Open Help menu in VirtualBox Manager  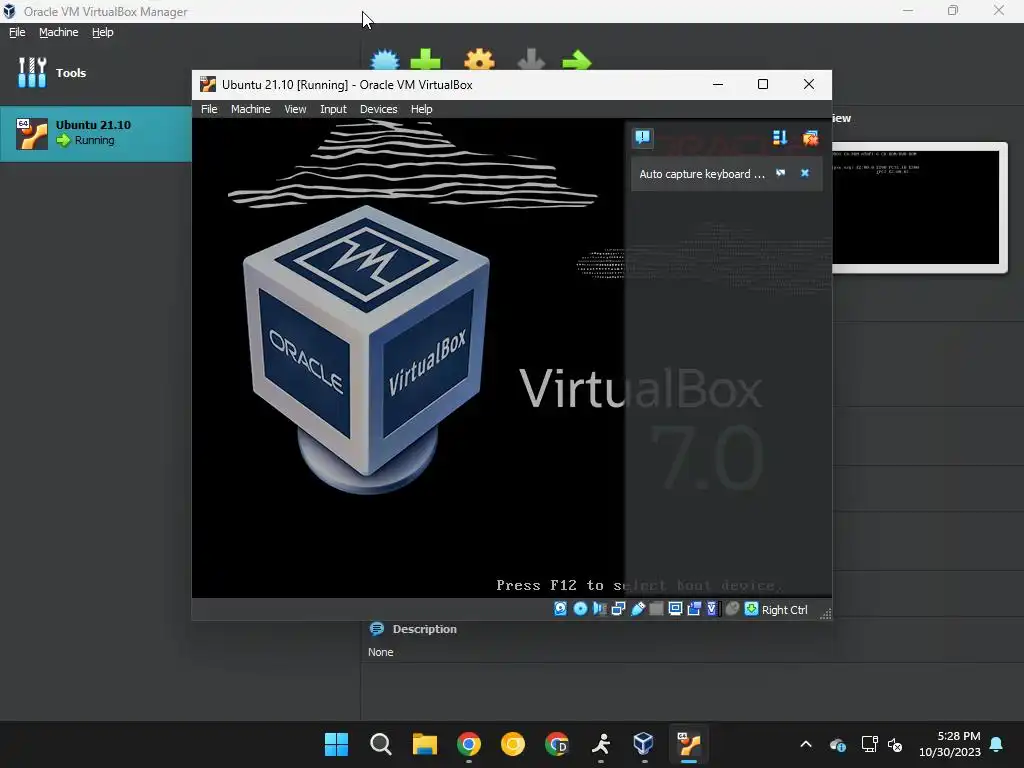[103, 32]
